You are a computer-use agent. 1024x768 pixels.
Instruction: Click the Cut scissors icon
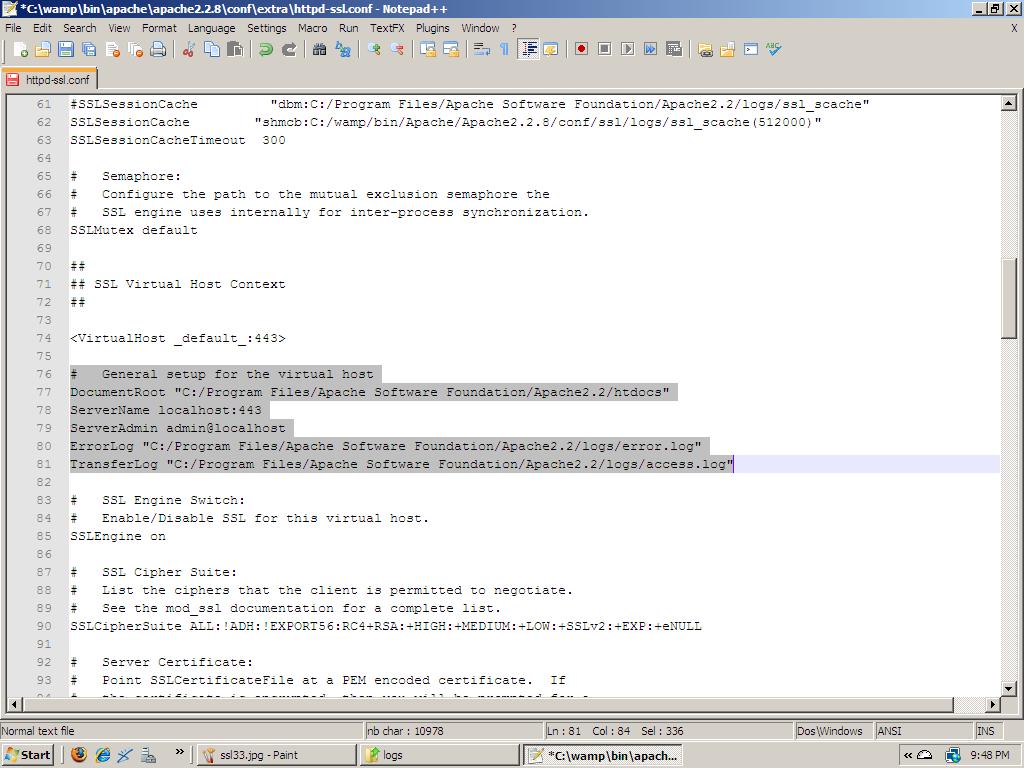(188, 49)
